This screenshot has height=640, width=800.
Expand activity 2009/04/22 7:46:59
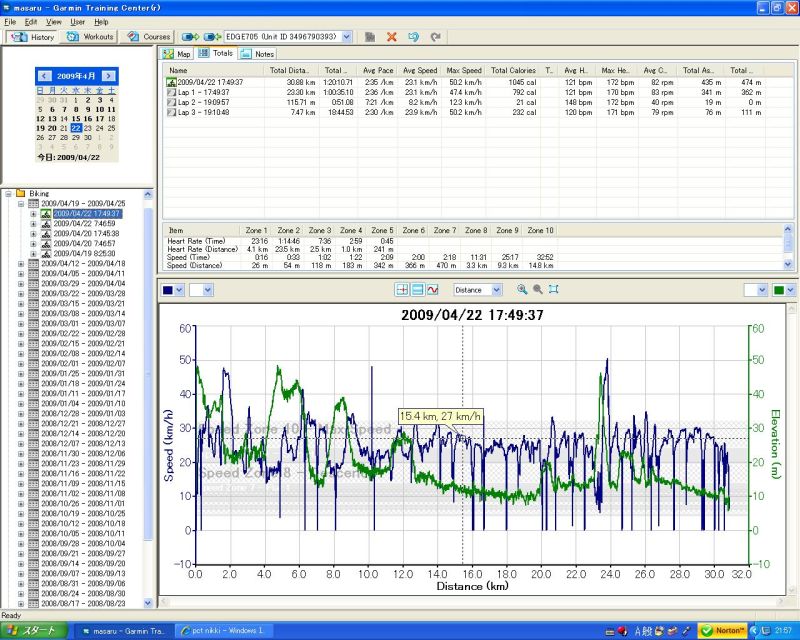point(33,224)
